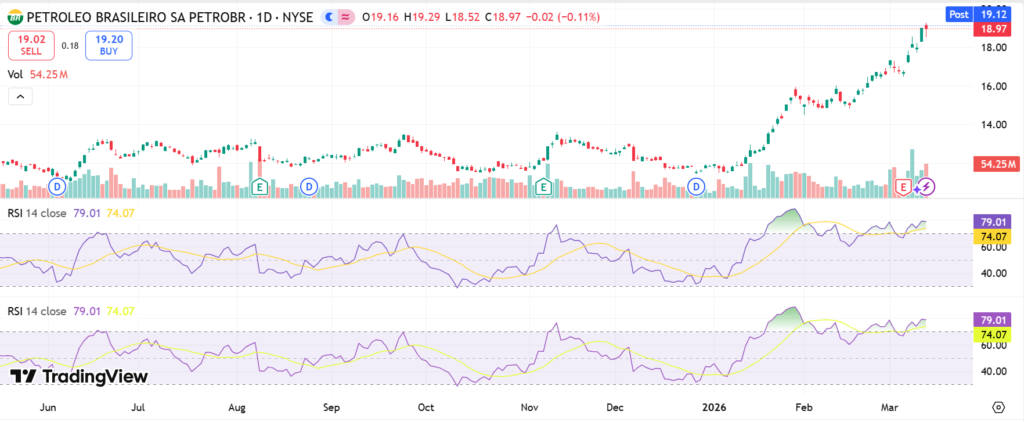Screen dimensions: 1024x422
Task: Toggle the moon extended-hours session indicator
Action: [x=328, y=15]
